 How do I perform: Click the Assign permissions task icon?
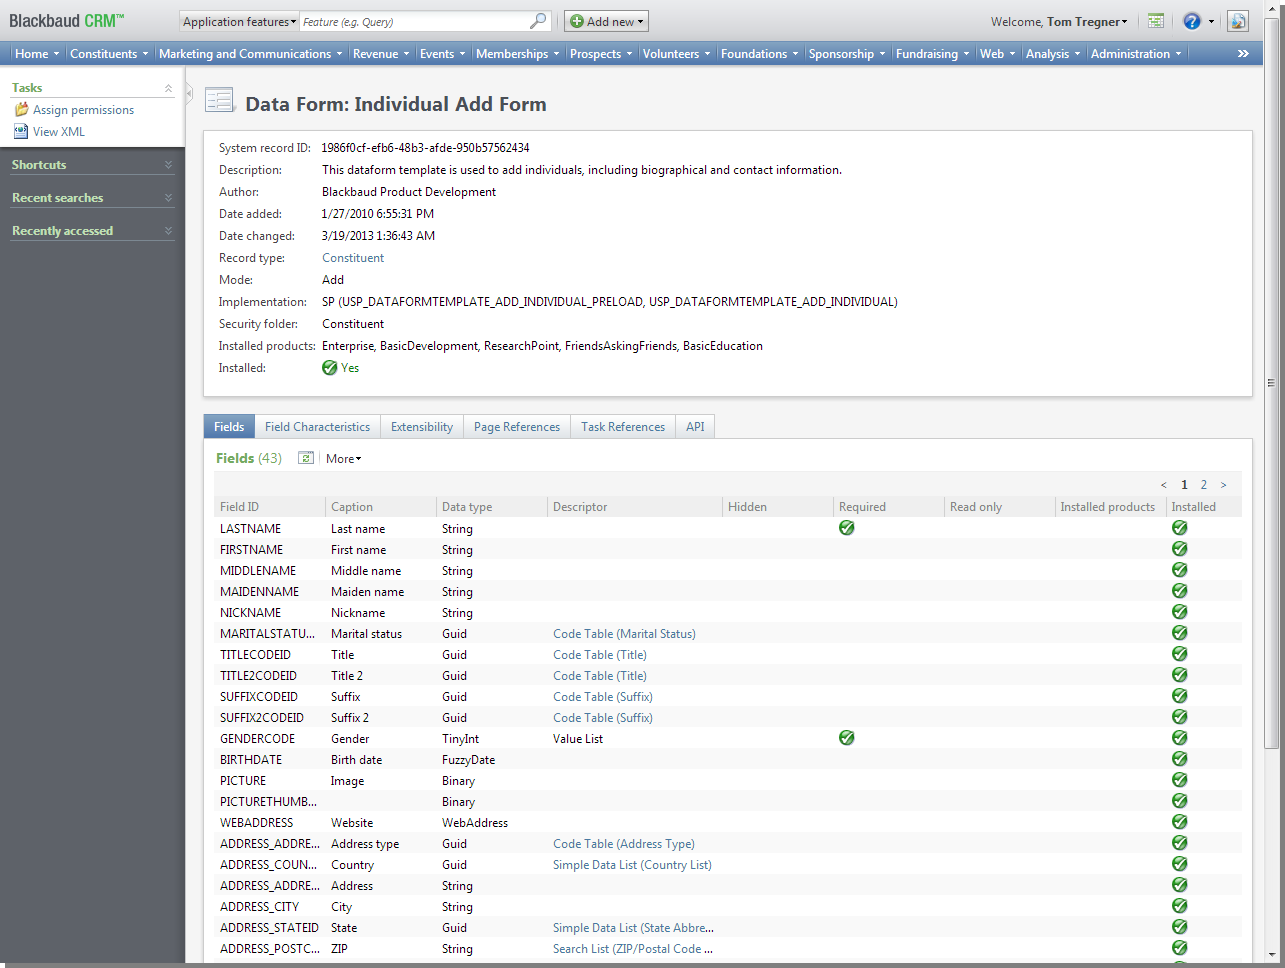(x=21, y=109)
